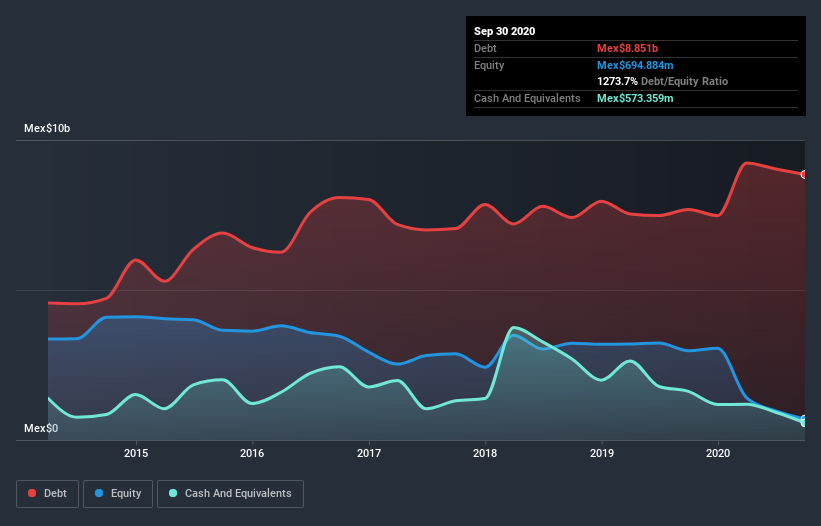Click the 2020 x-axis label
821x526 pixels.
coord(718,453)
